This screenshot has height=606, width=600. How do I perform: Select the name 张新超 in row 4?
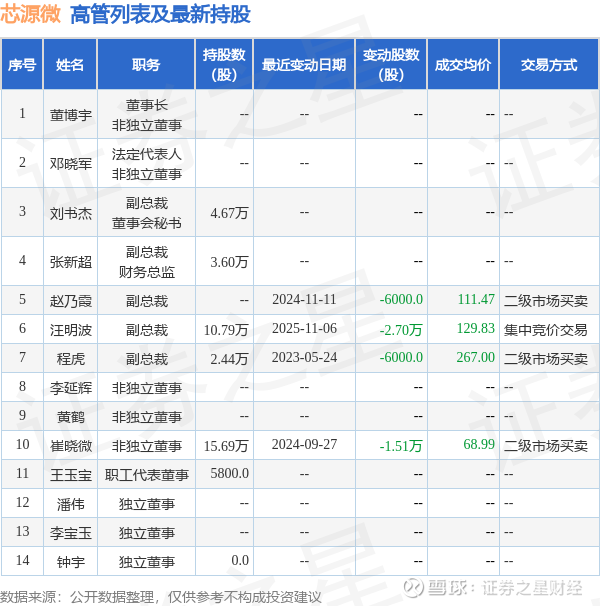coord(71,262)
